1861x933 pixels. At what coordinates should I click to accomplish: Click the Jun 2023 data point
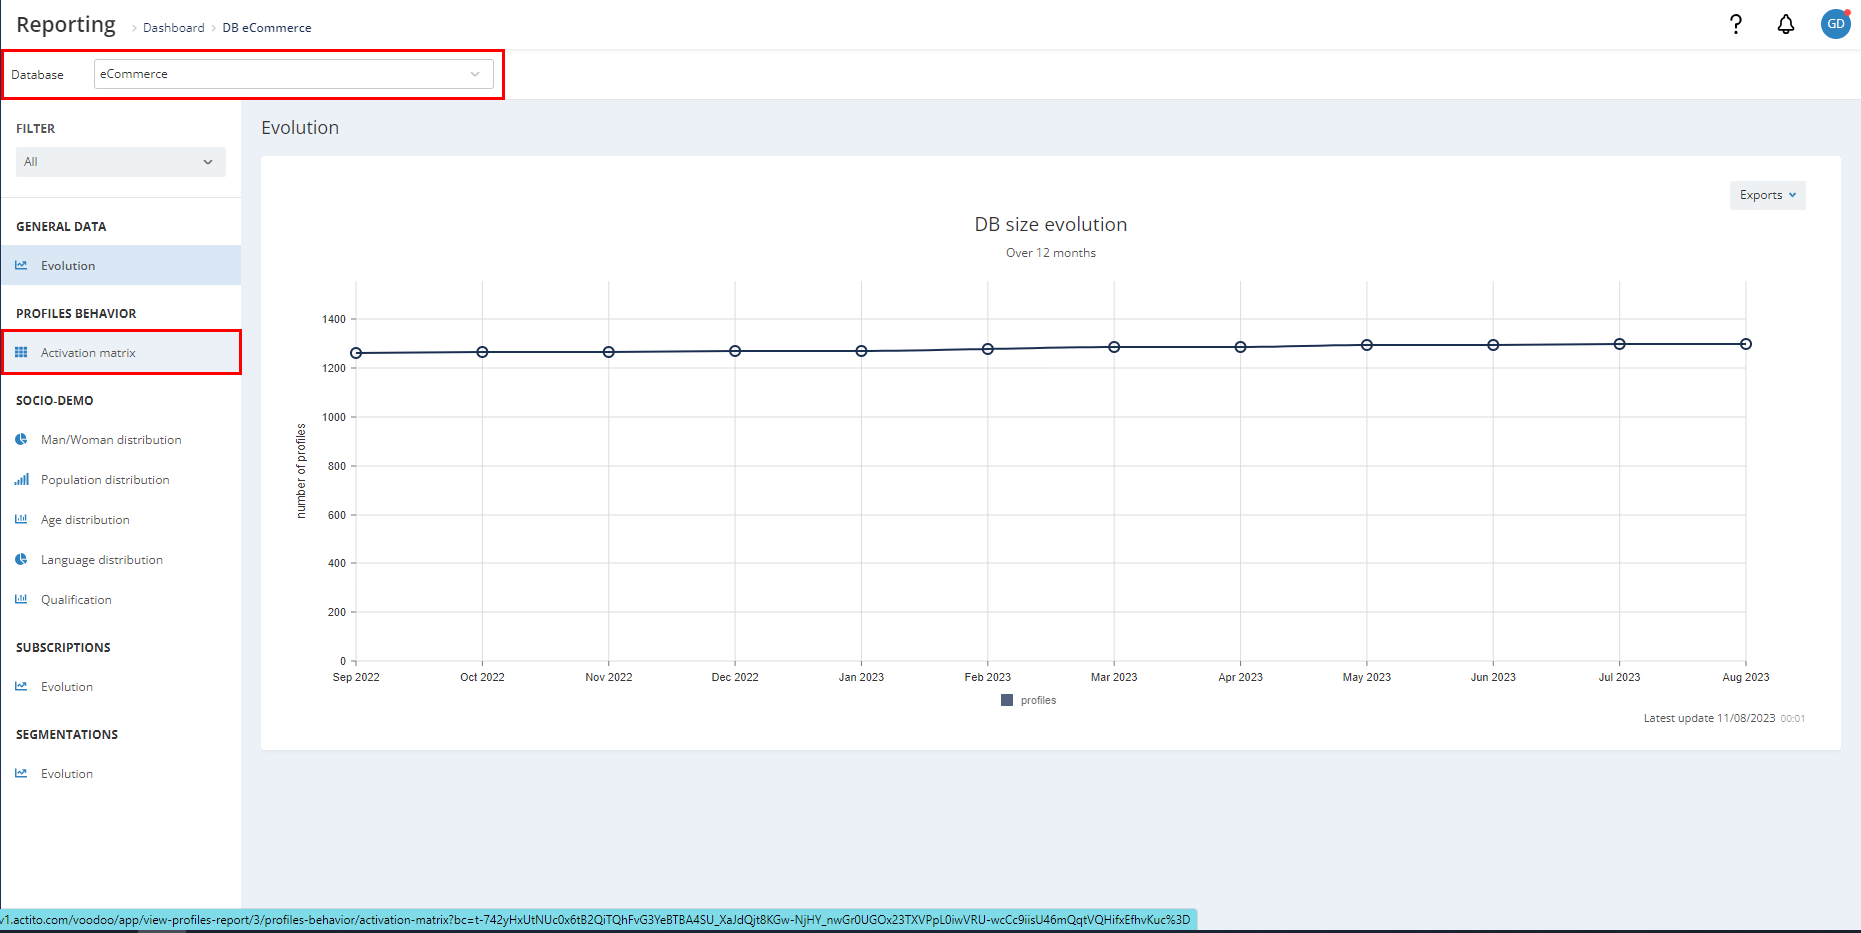point(1493,345)
